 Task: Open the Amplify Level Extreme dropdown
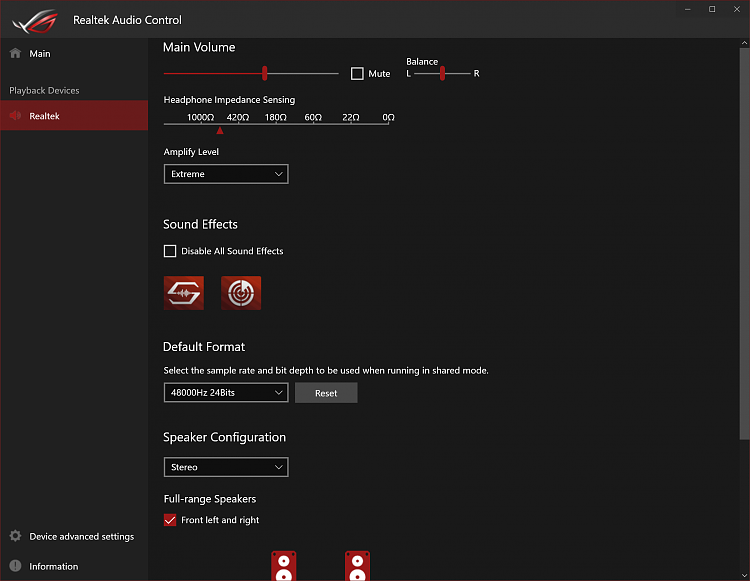tap(226, 174)
